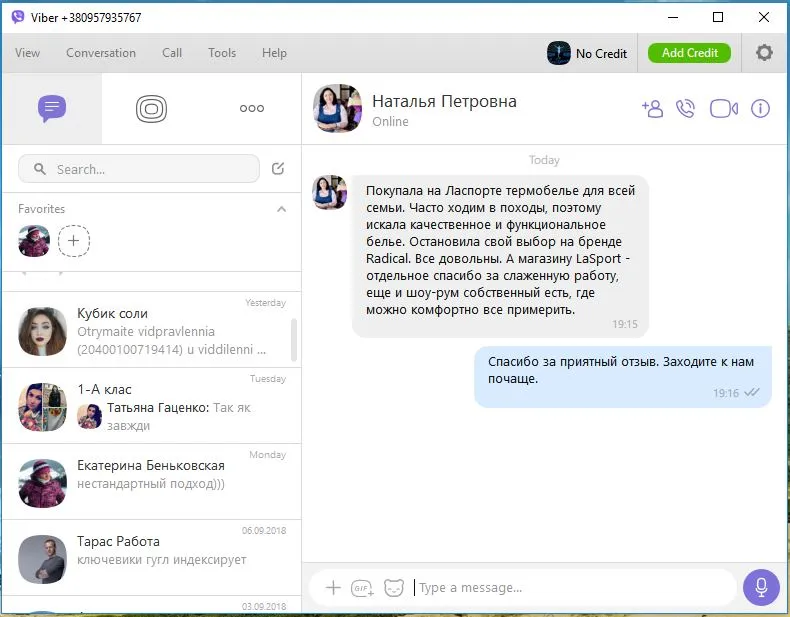
Task: Record a voice message with the microphone button
Action: [x=761, y=587]
